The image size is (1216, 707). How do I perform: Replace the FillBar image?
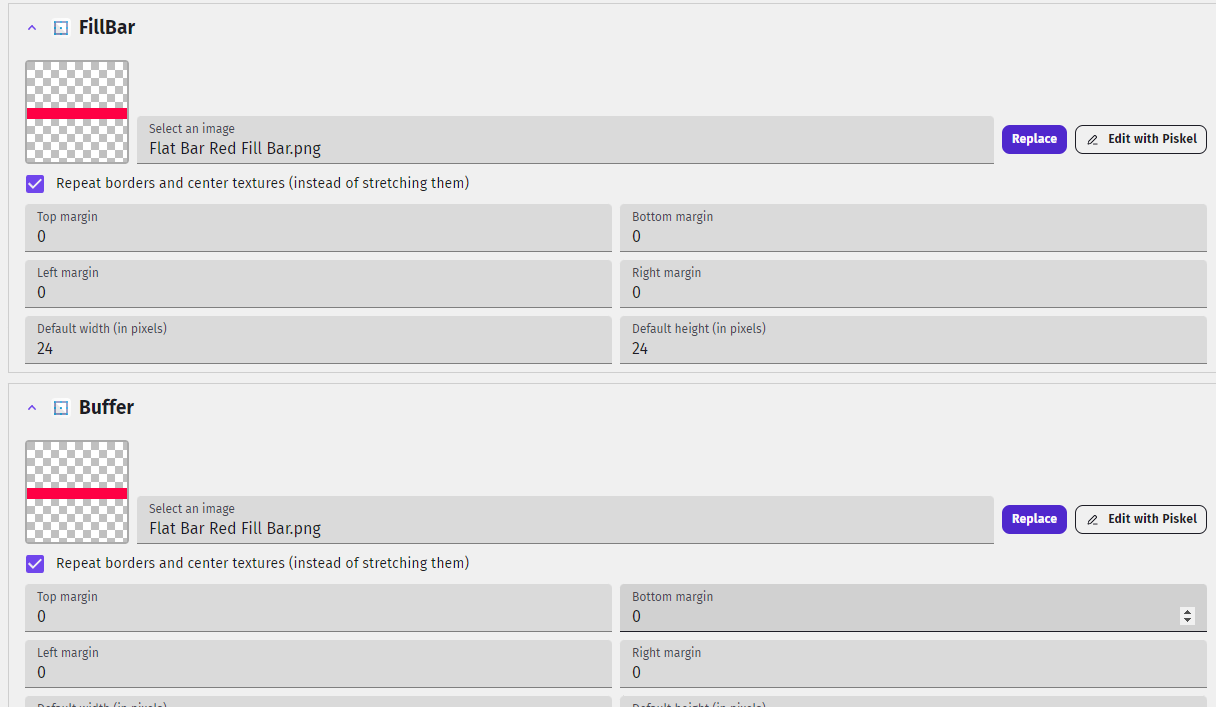(1034, 139)
